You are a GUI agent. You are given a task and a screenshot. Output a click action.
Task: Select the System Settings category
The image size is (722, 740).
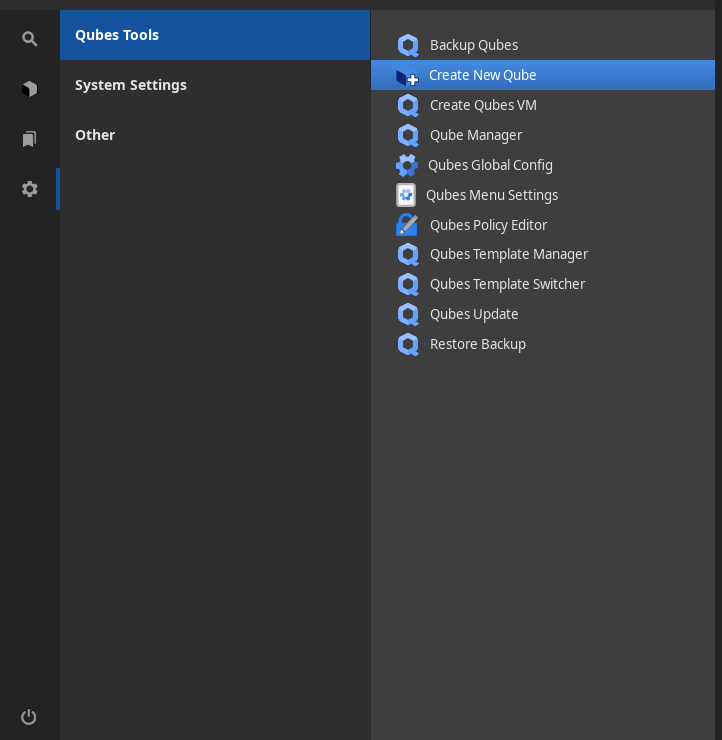point(215,85)
